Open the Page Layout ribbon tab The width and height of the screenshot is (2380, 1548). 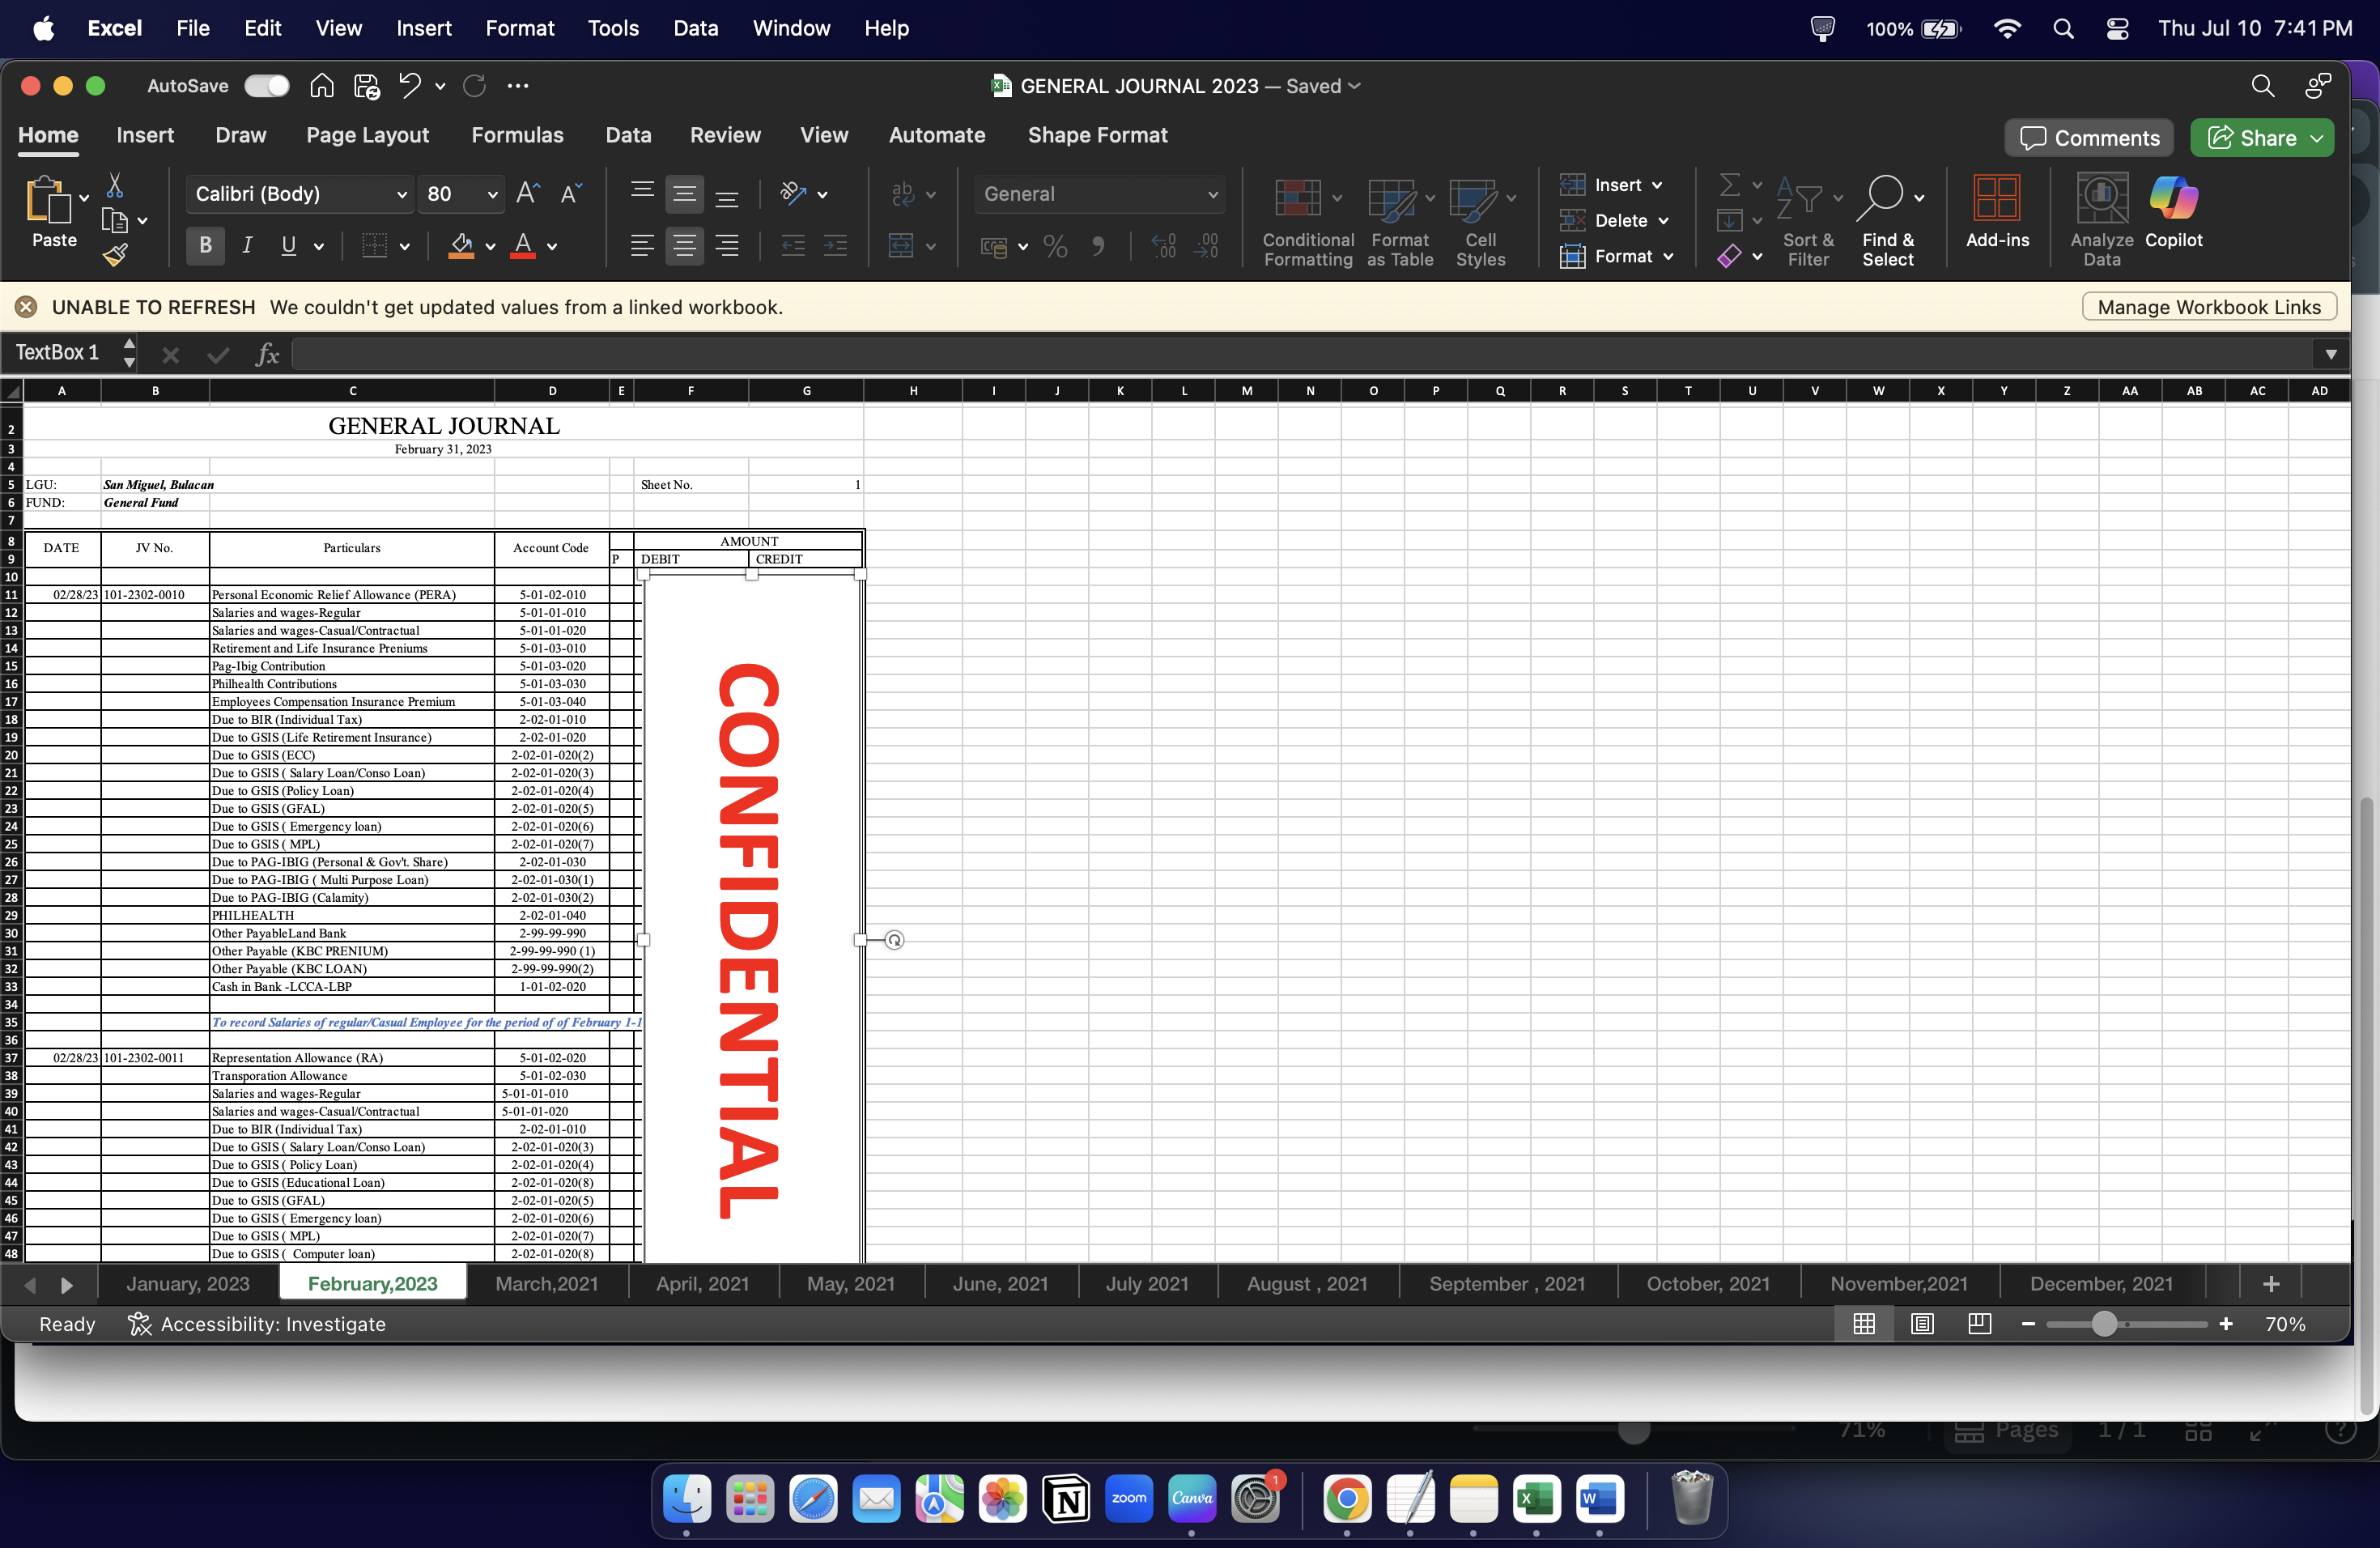[x=367, y=135]
